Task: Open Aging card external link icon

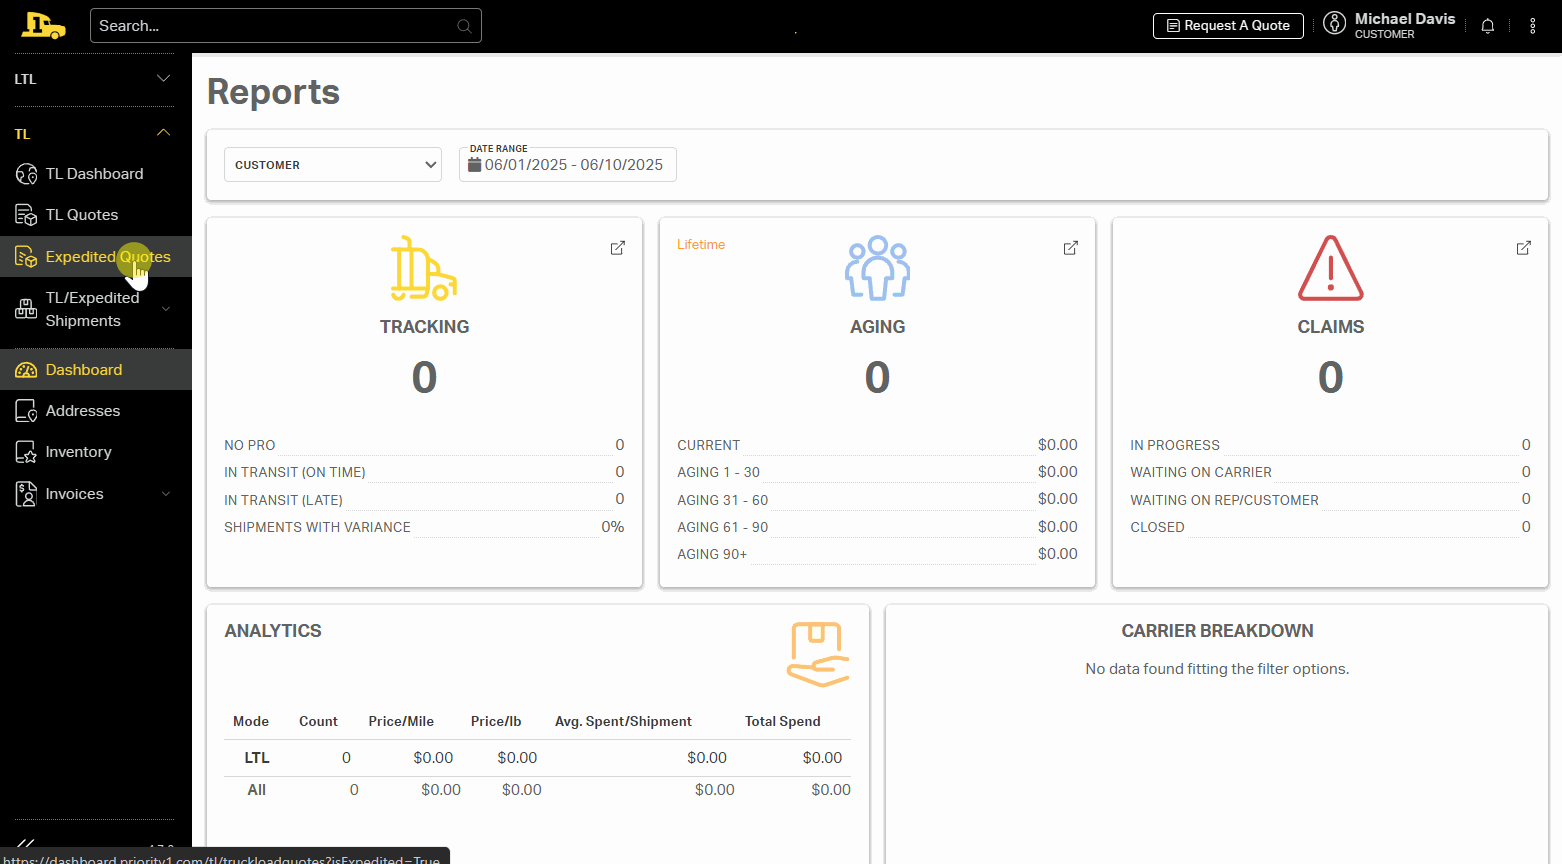Action: (1070, 248)
